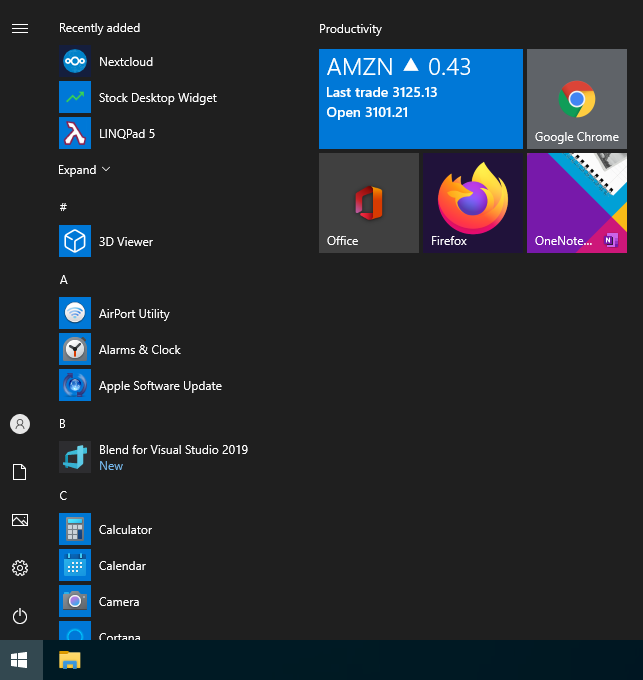
Task: Open the Nextcloud app icon
Action: click(75, 61)
